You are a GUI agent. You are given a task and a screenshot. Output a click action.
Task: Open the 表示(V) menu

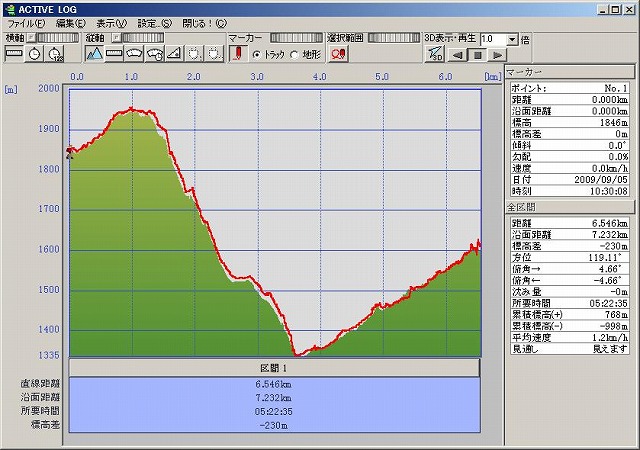click(x=111, y=23)
